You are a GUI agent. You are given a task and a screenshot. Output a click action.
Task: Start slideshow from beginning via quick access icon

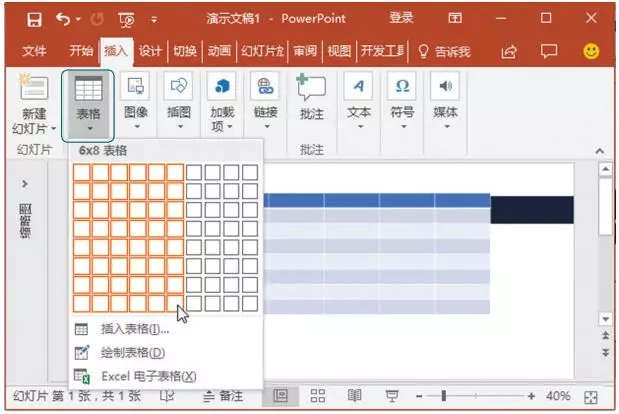[126, 19]
